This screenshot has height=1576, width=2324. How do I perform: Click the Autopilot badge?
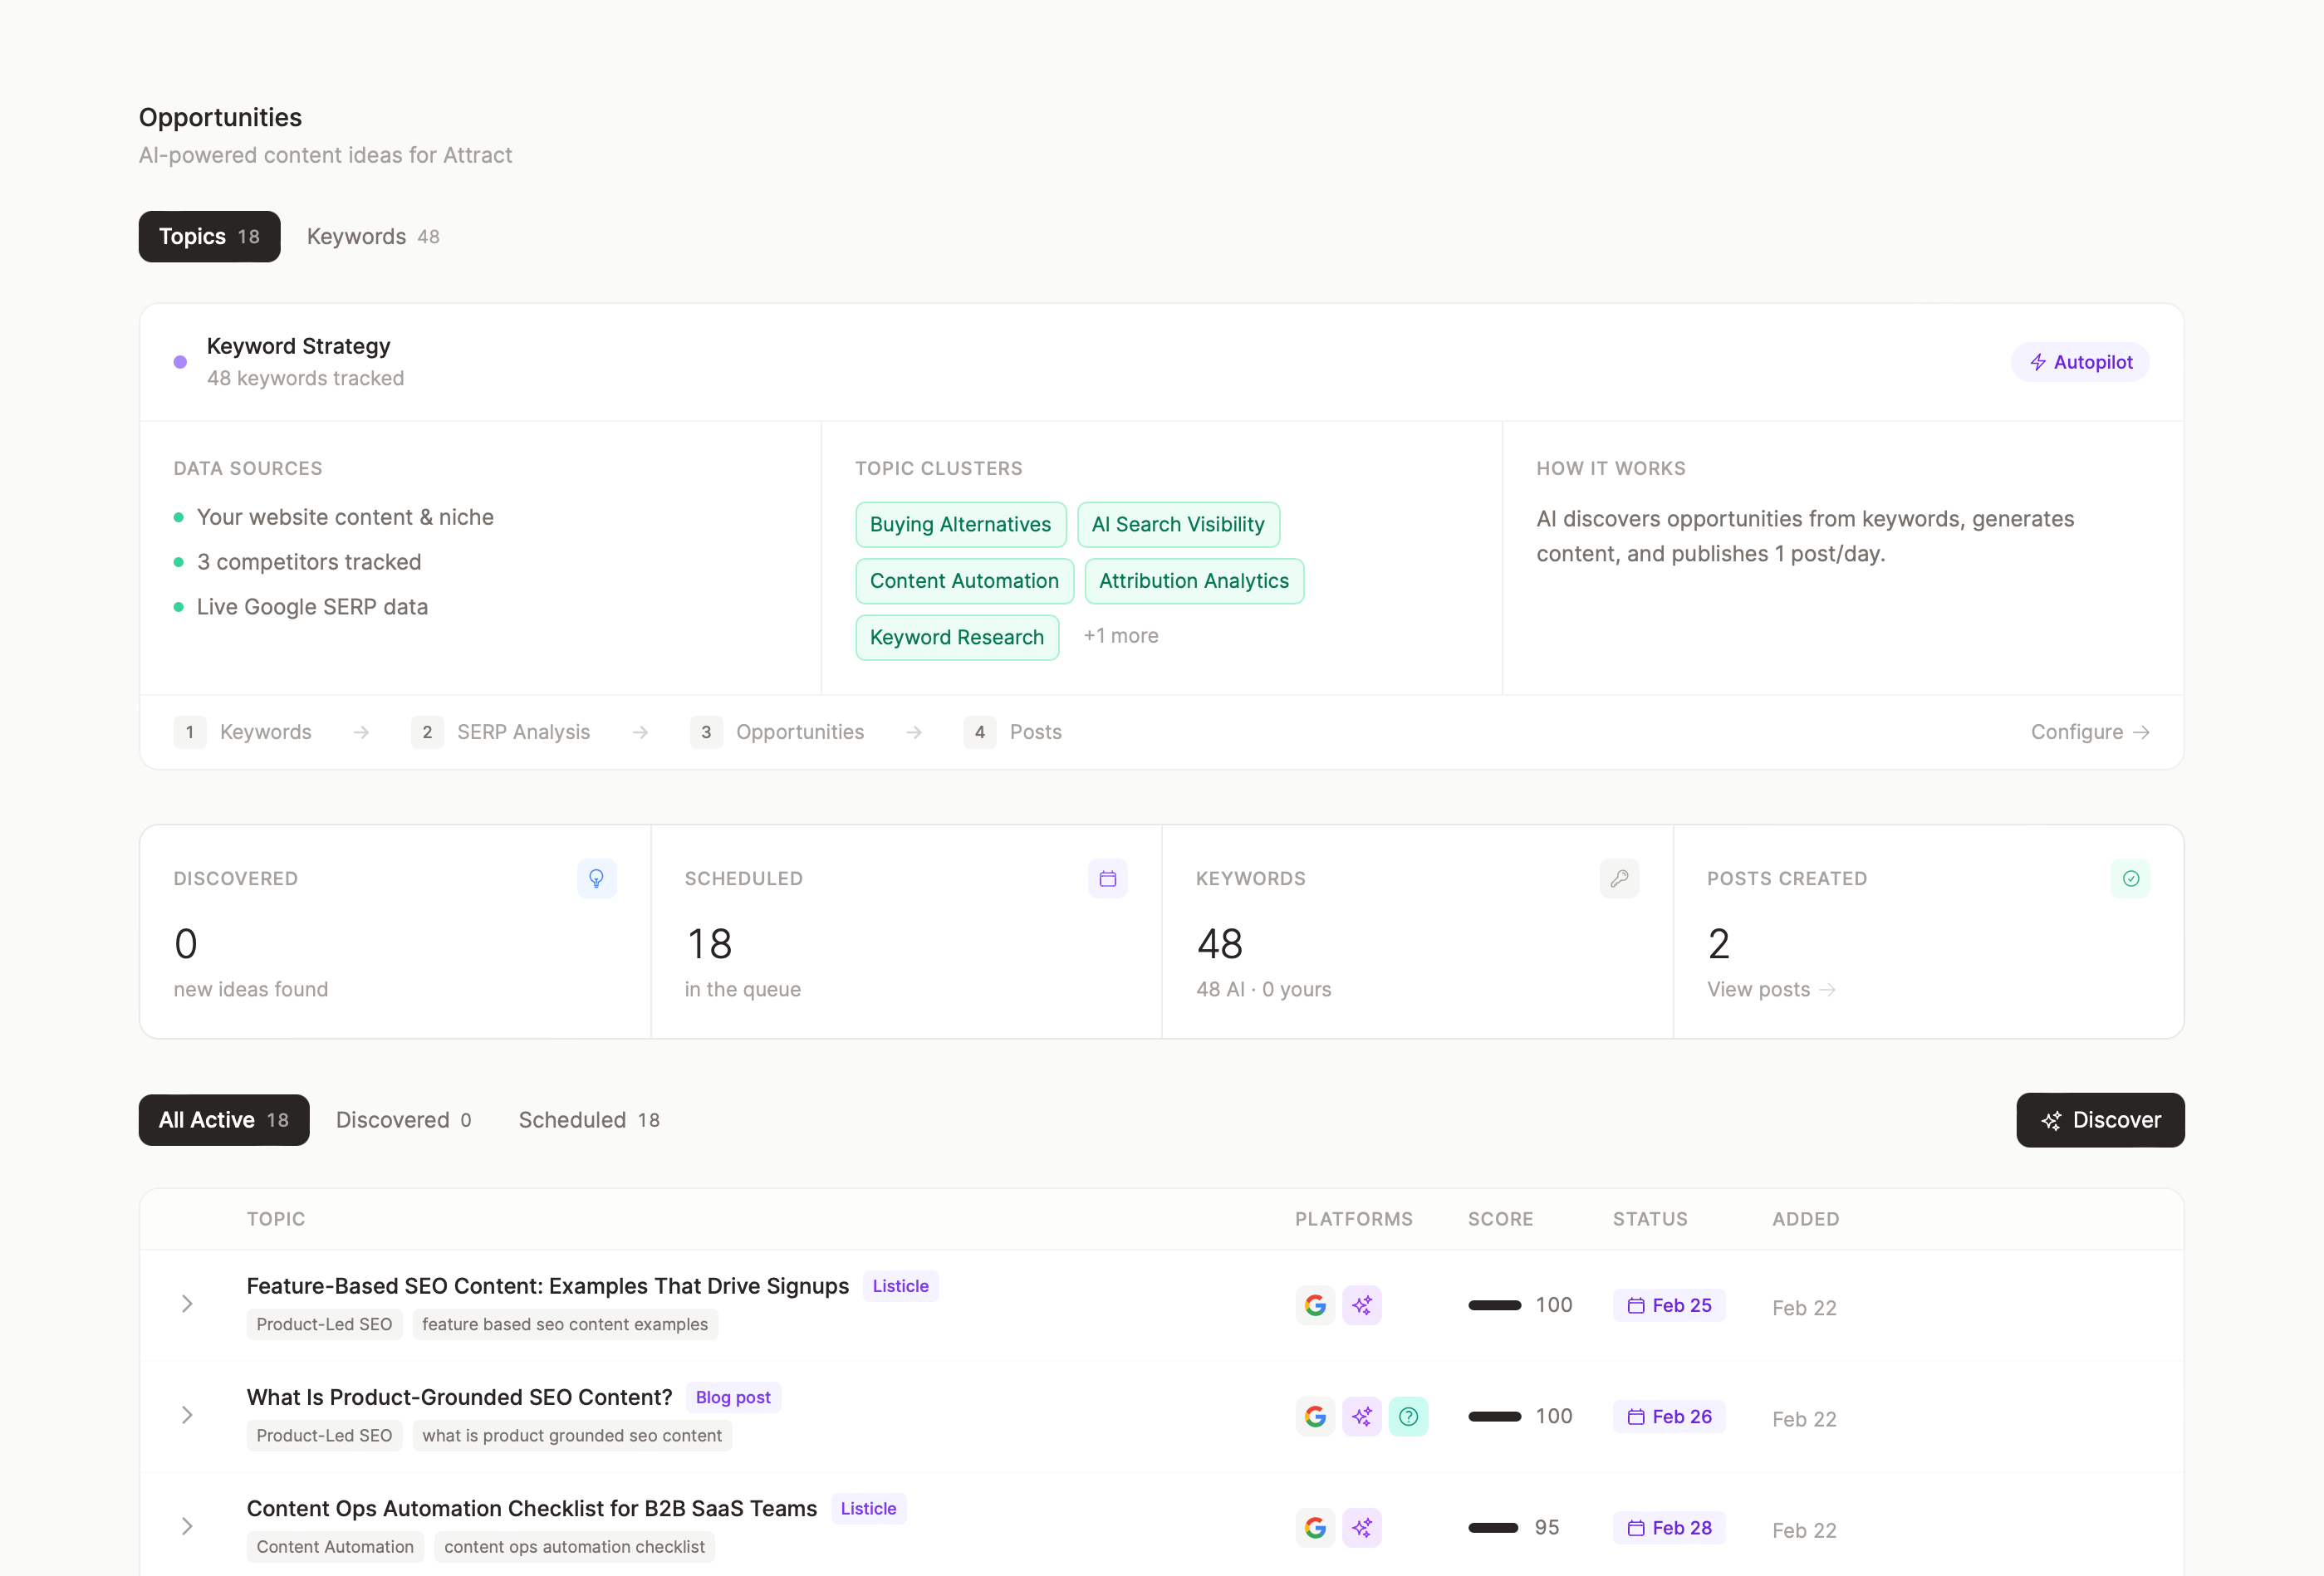pos(2080,362)
